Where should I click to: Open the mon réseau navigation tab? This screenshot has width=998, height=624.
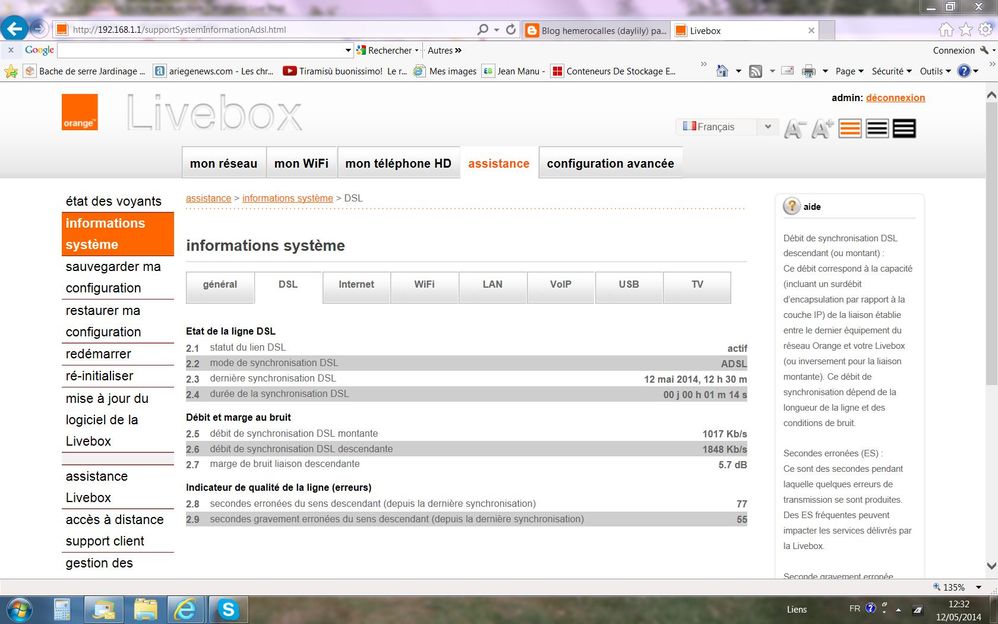(x=223, y=163)
